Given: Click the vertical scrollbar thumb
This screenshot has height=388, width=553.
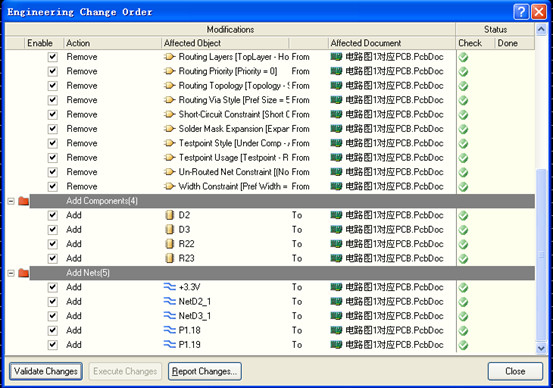Looking at the screenshot, I should pyautogui.click(x=541, y=255).
